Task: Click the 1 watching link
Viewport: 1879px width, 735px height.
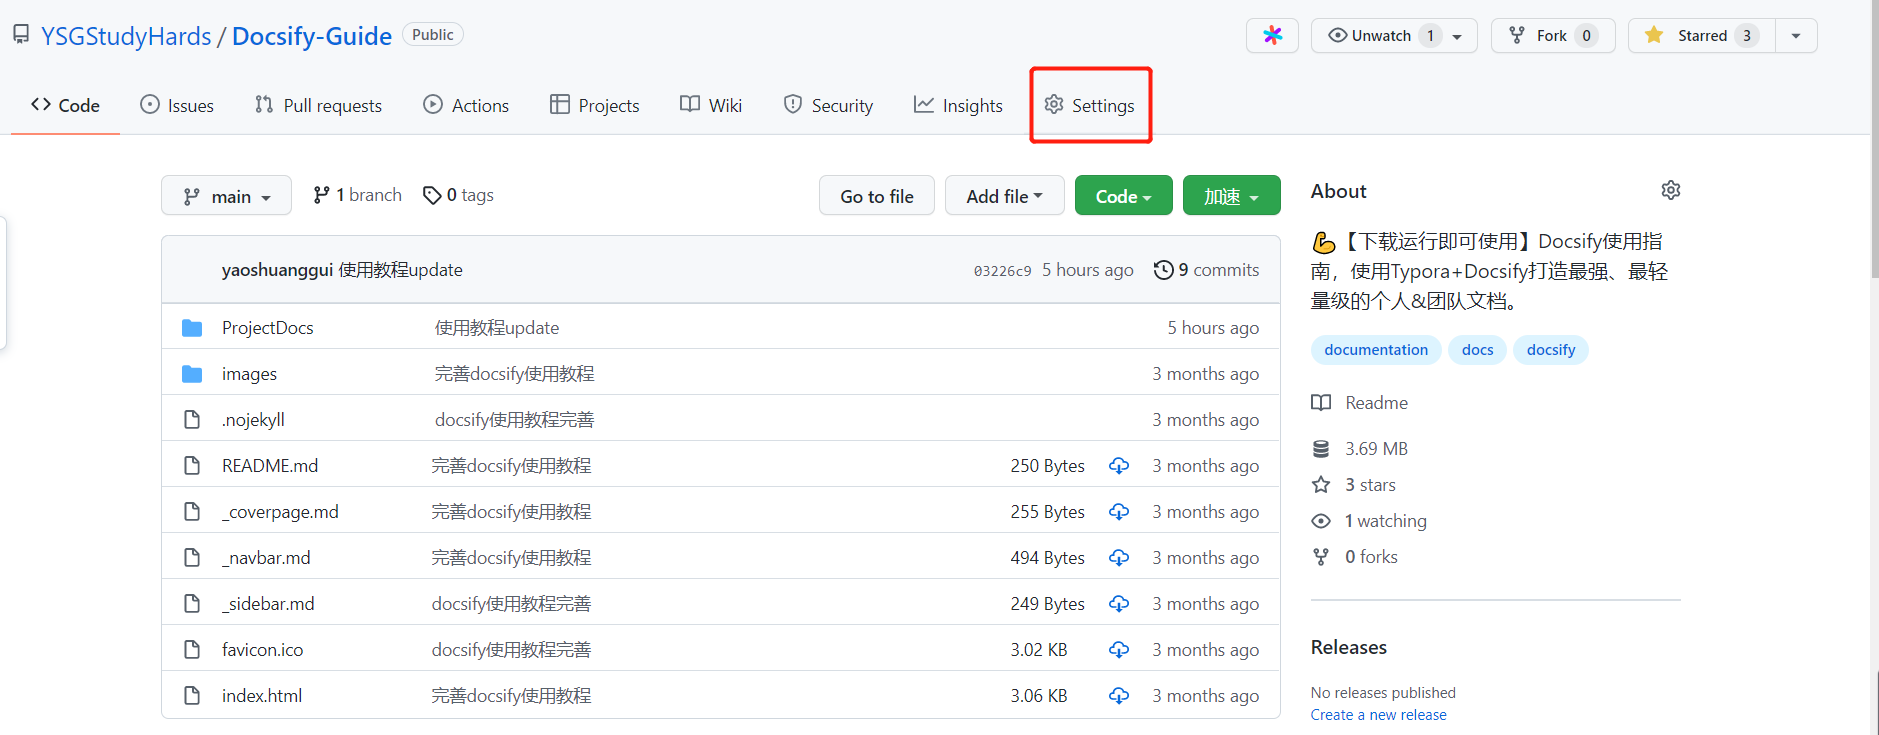Action: click(1386, 521)
